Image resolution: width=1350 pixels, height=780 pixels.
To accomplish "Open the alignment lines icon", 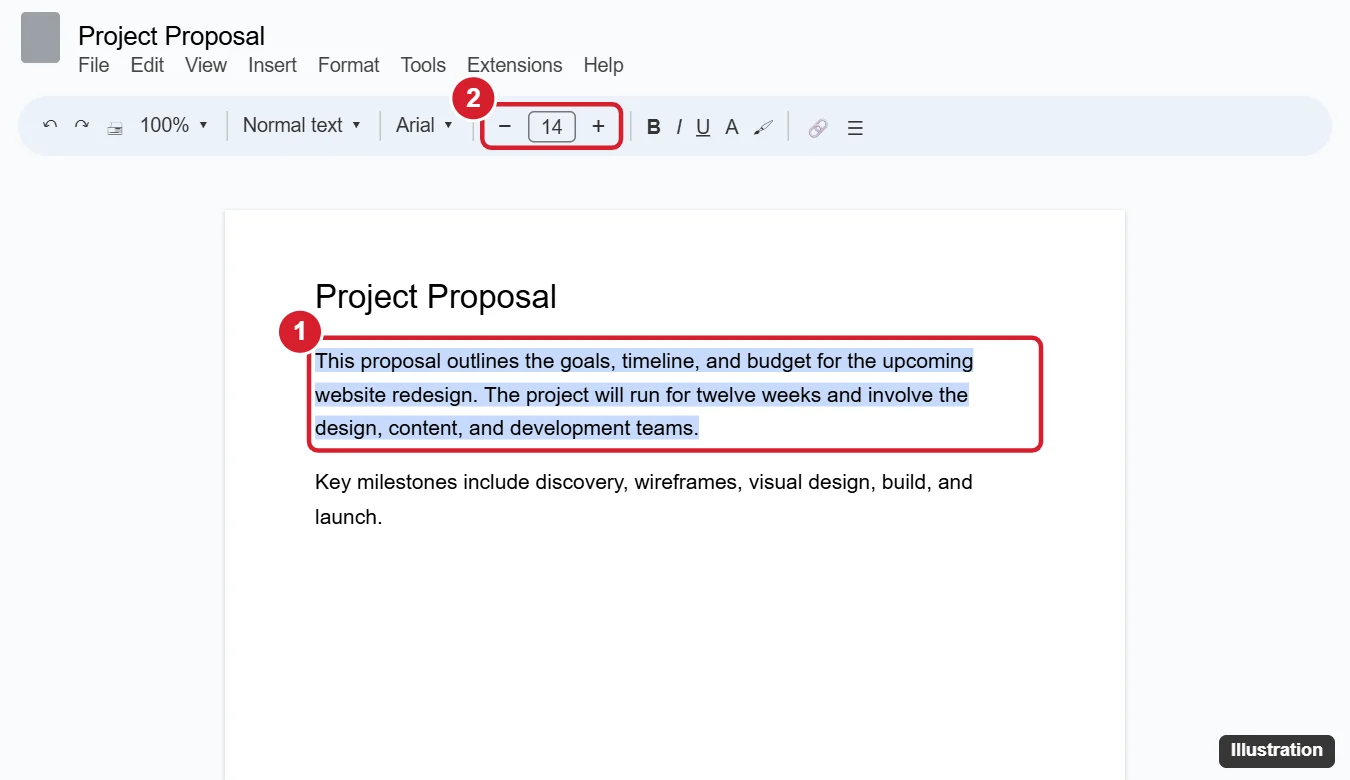I will click(855, 127).
